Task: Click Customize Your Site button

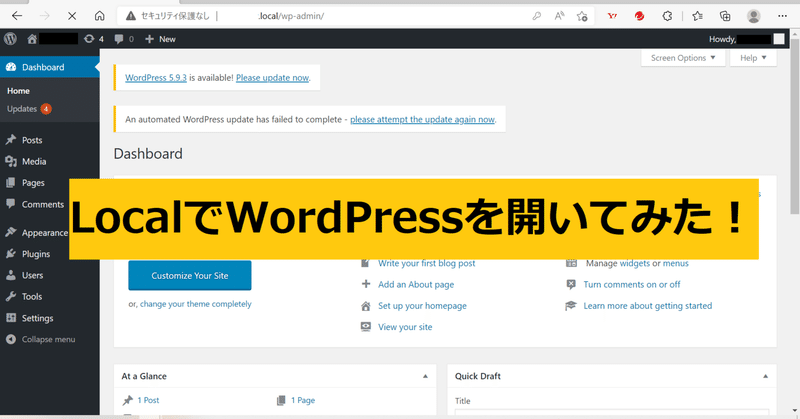Action: pyautogui.click(x=190, y=276)
